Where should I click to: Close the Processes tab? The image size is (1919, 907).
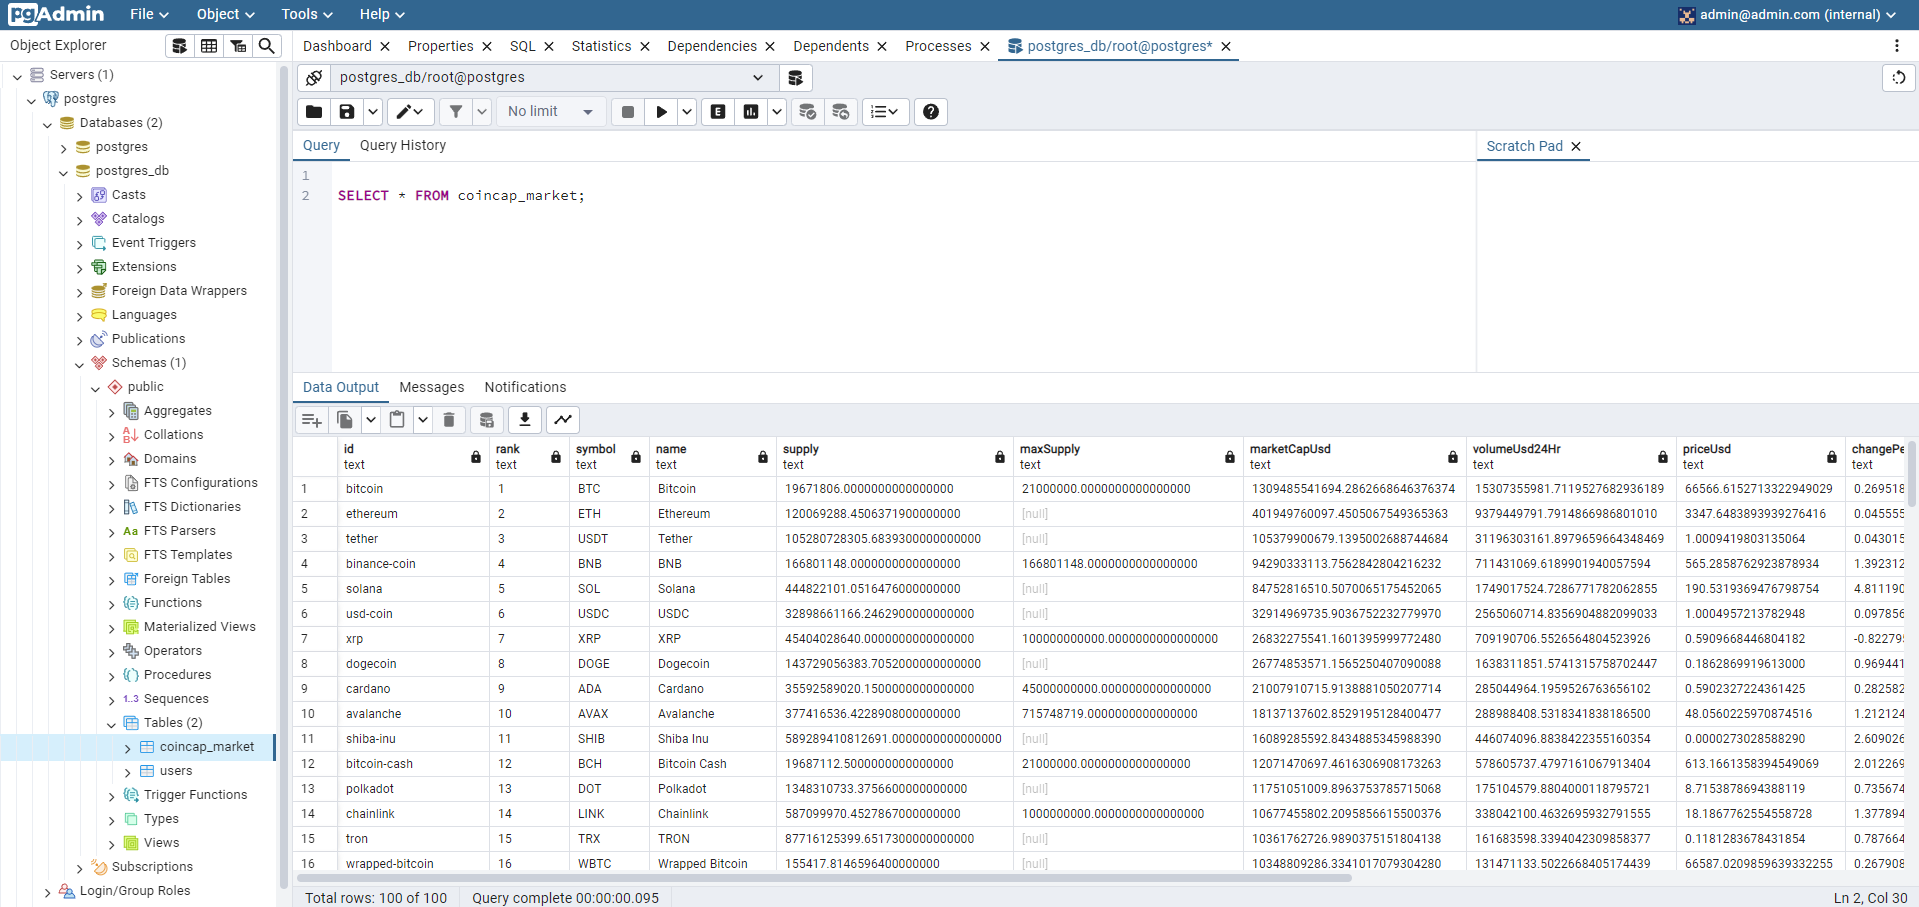pyautogui.click(x=985, y=46)
